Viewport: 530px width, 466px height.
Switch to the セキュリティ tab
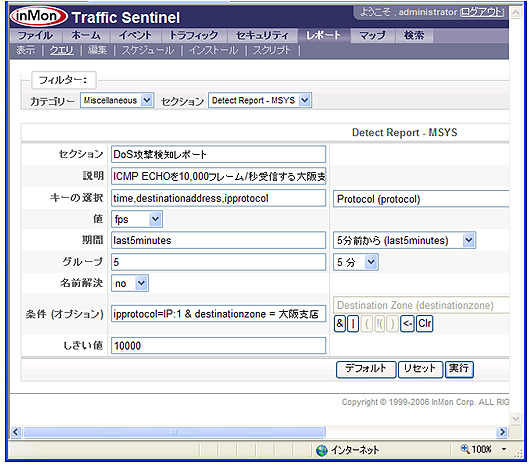(262, 35)
